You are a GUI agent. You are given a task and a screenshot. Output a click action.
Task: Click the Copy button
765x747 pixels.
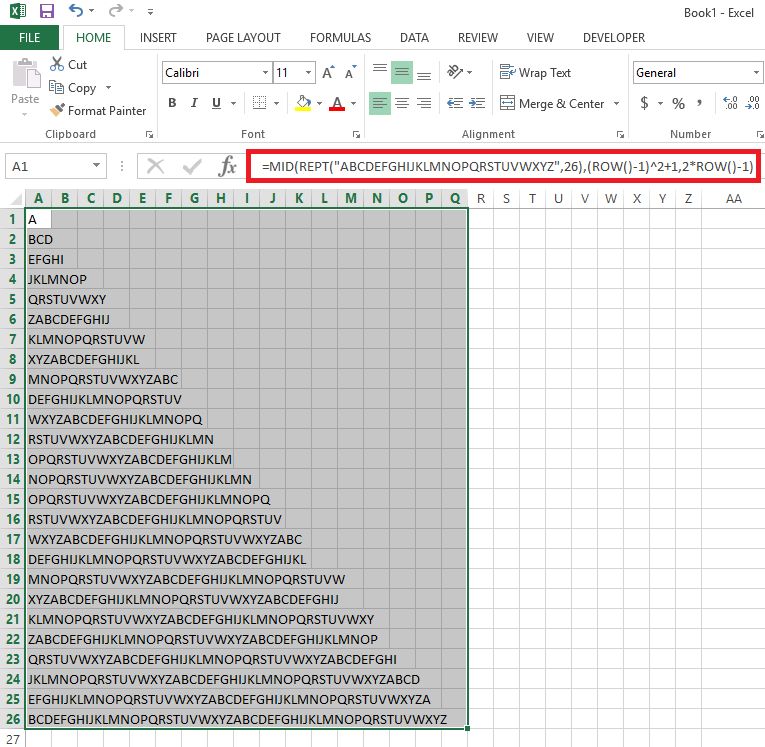pos(73,88)
